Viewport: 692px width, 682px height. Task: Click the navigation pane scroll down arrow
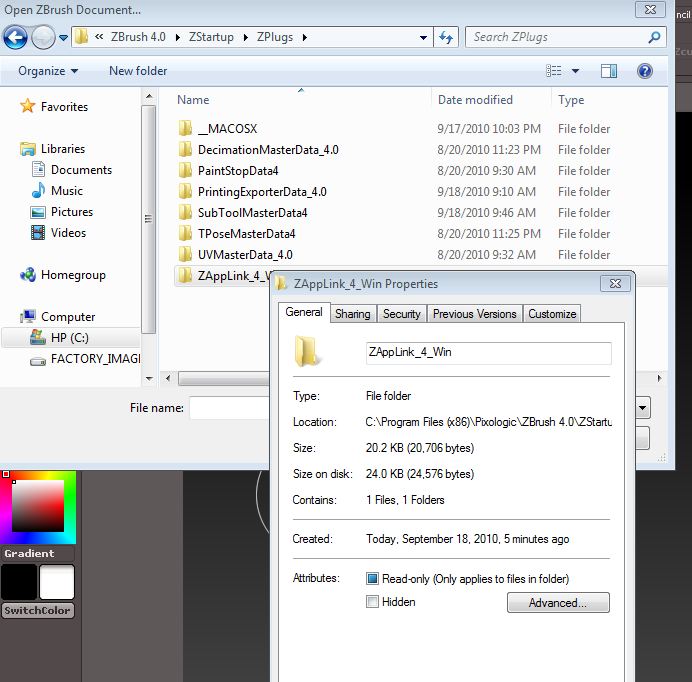click(x=149, y=378)
